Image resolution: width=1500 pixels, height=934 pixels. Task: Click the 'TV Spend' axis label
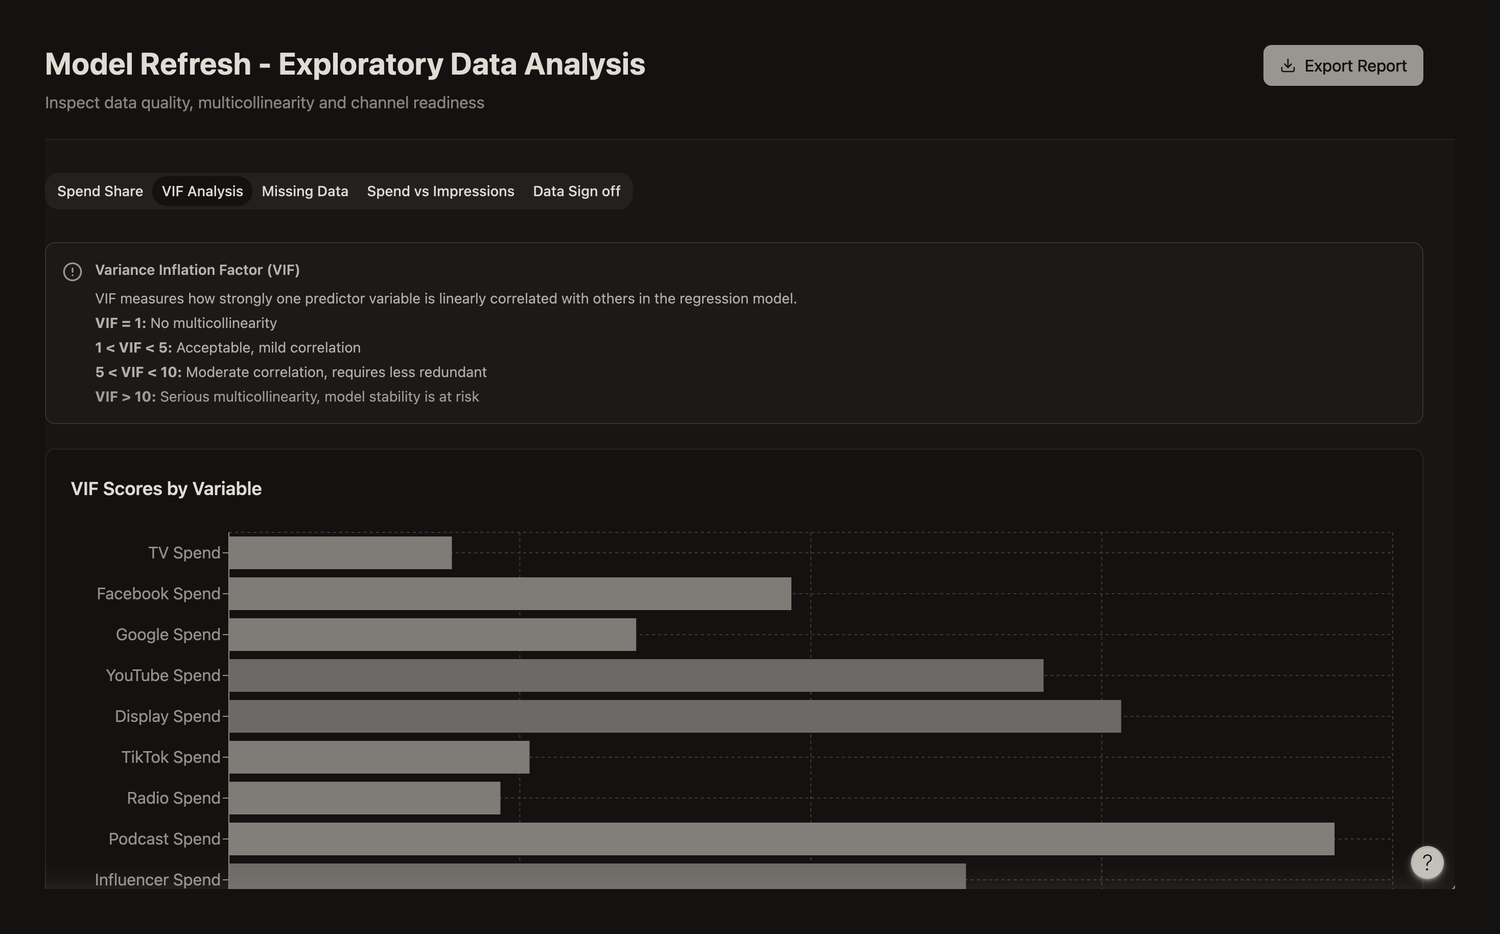click(x=184, y=553)
